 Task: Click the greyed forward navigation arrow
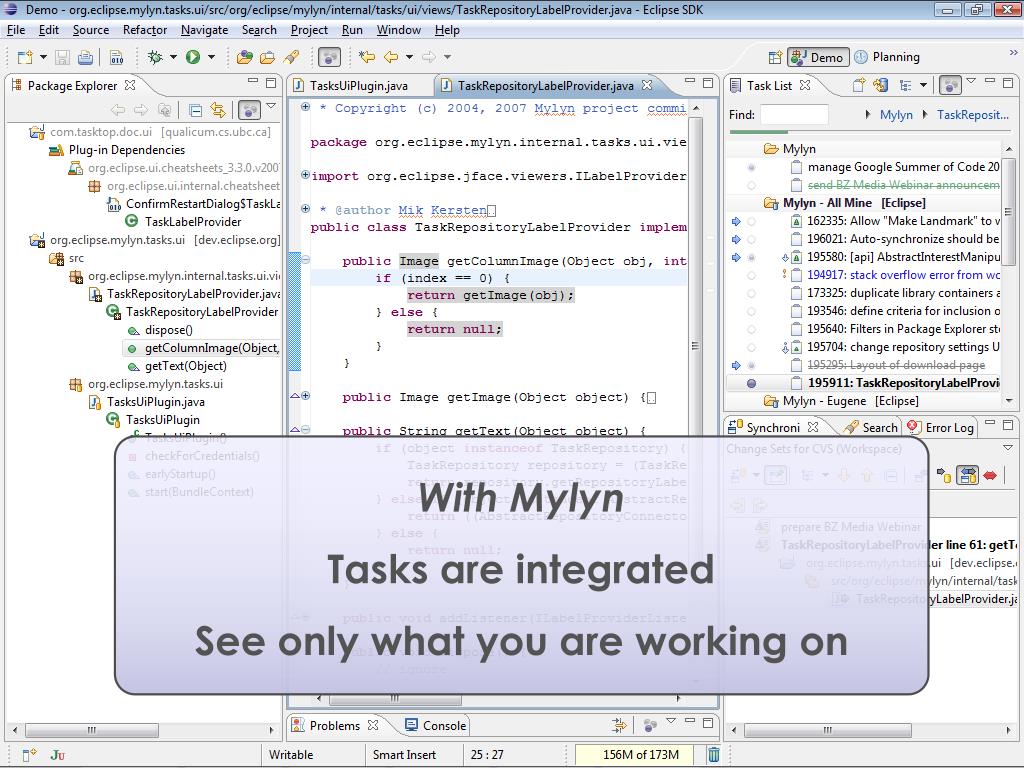click(428, 57)
